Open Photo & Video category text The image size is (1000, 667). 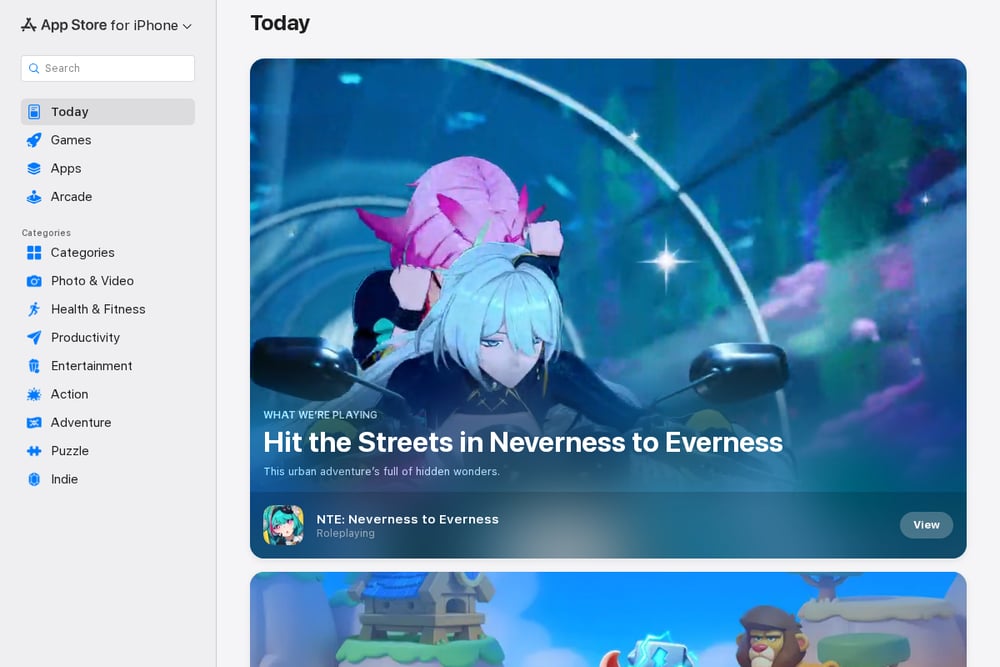pyautogui.click(x=92, y=281)
